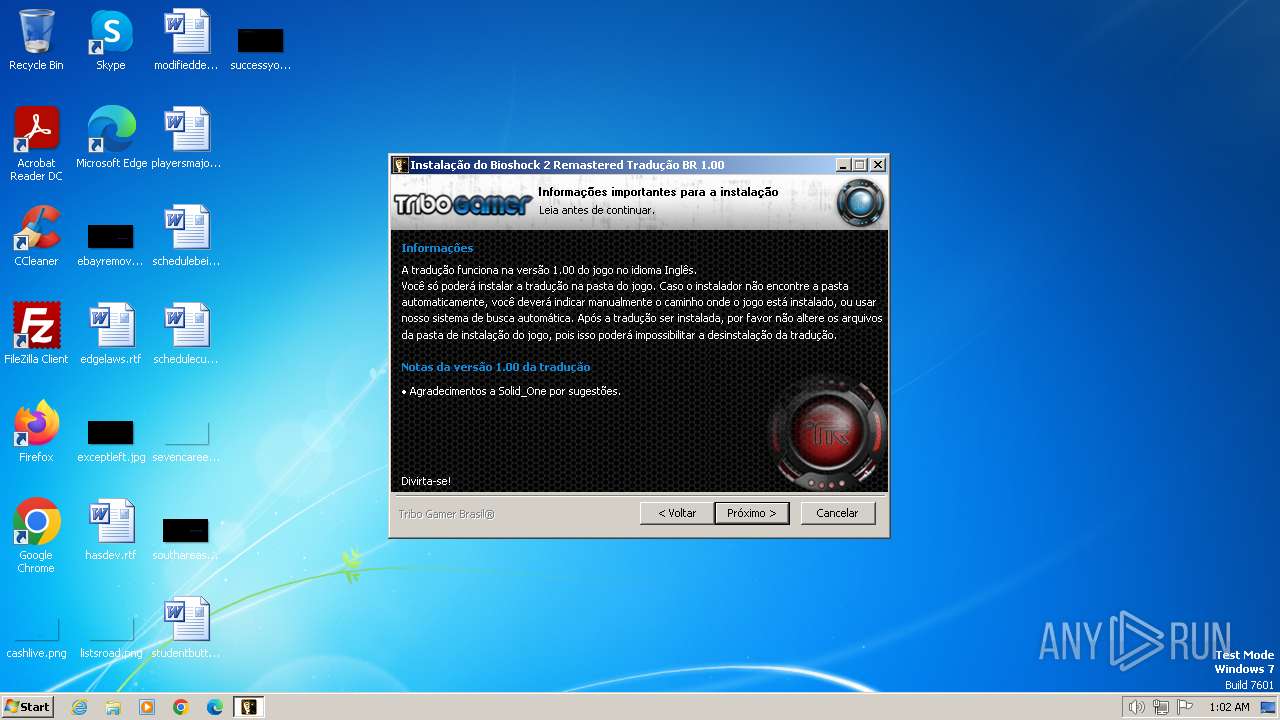The image size is (1280, 720).
Task: Select the southareas... desktop file
Action: 186,538
